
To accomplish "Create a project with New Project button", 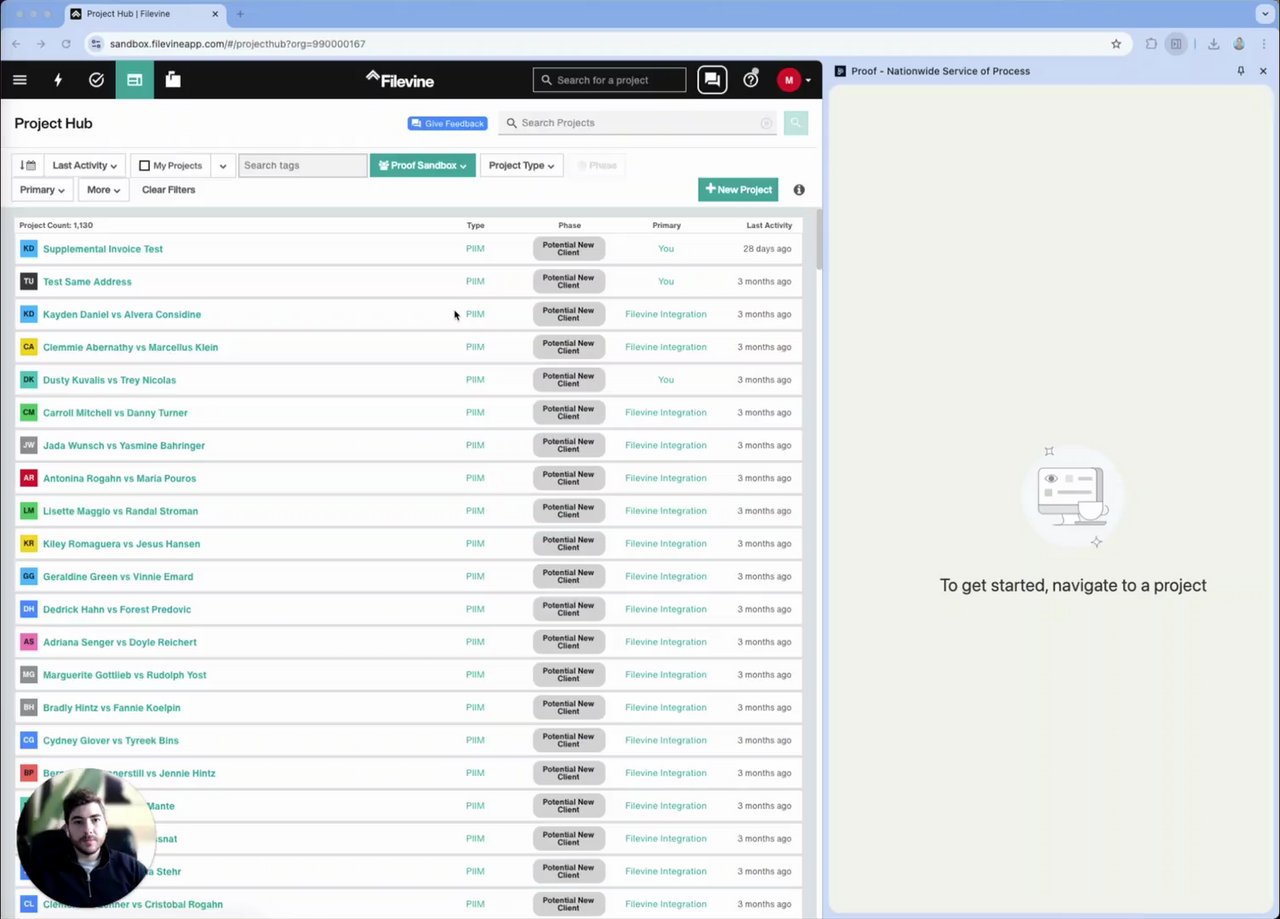I will 738,190.
